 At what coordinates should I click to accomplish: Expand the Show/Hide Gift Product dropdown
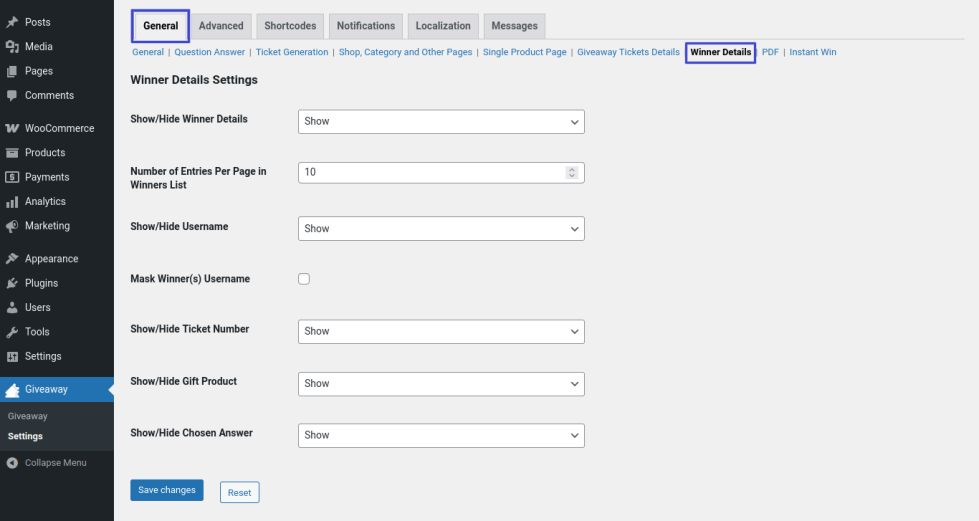[x=441, y=383]
